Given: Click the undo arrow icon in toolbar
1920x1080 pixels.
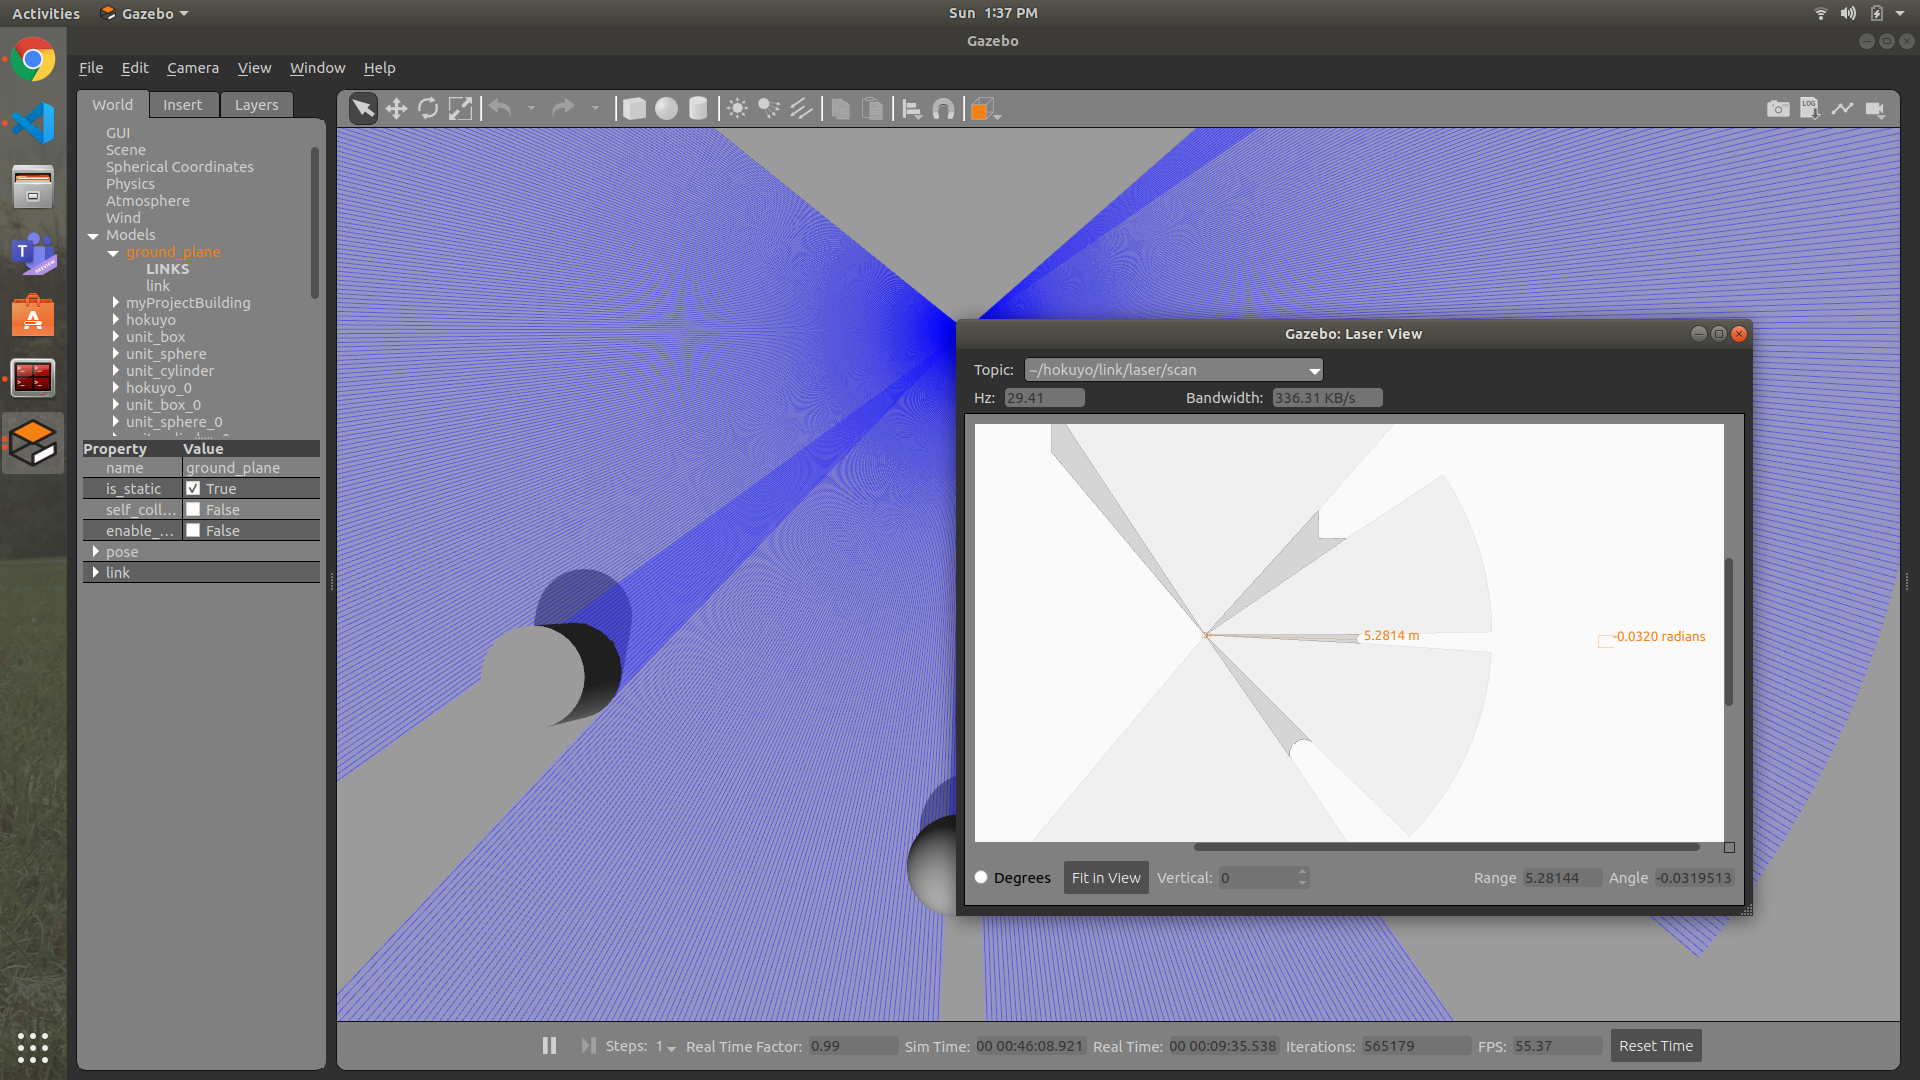Looking at the screenshot, I should tap(500, 108).
